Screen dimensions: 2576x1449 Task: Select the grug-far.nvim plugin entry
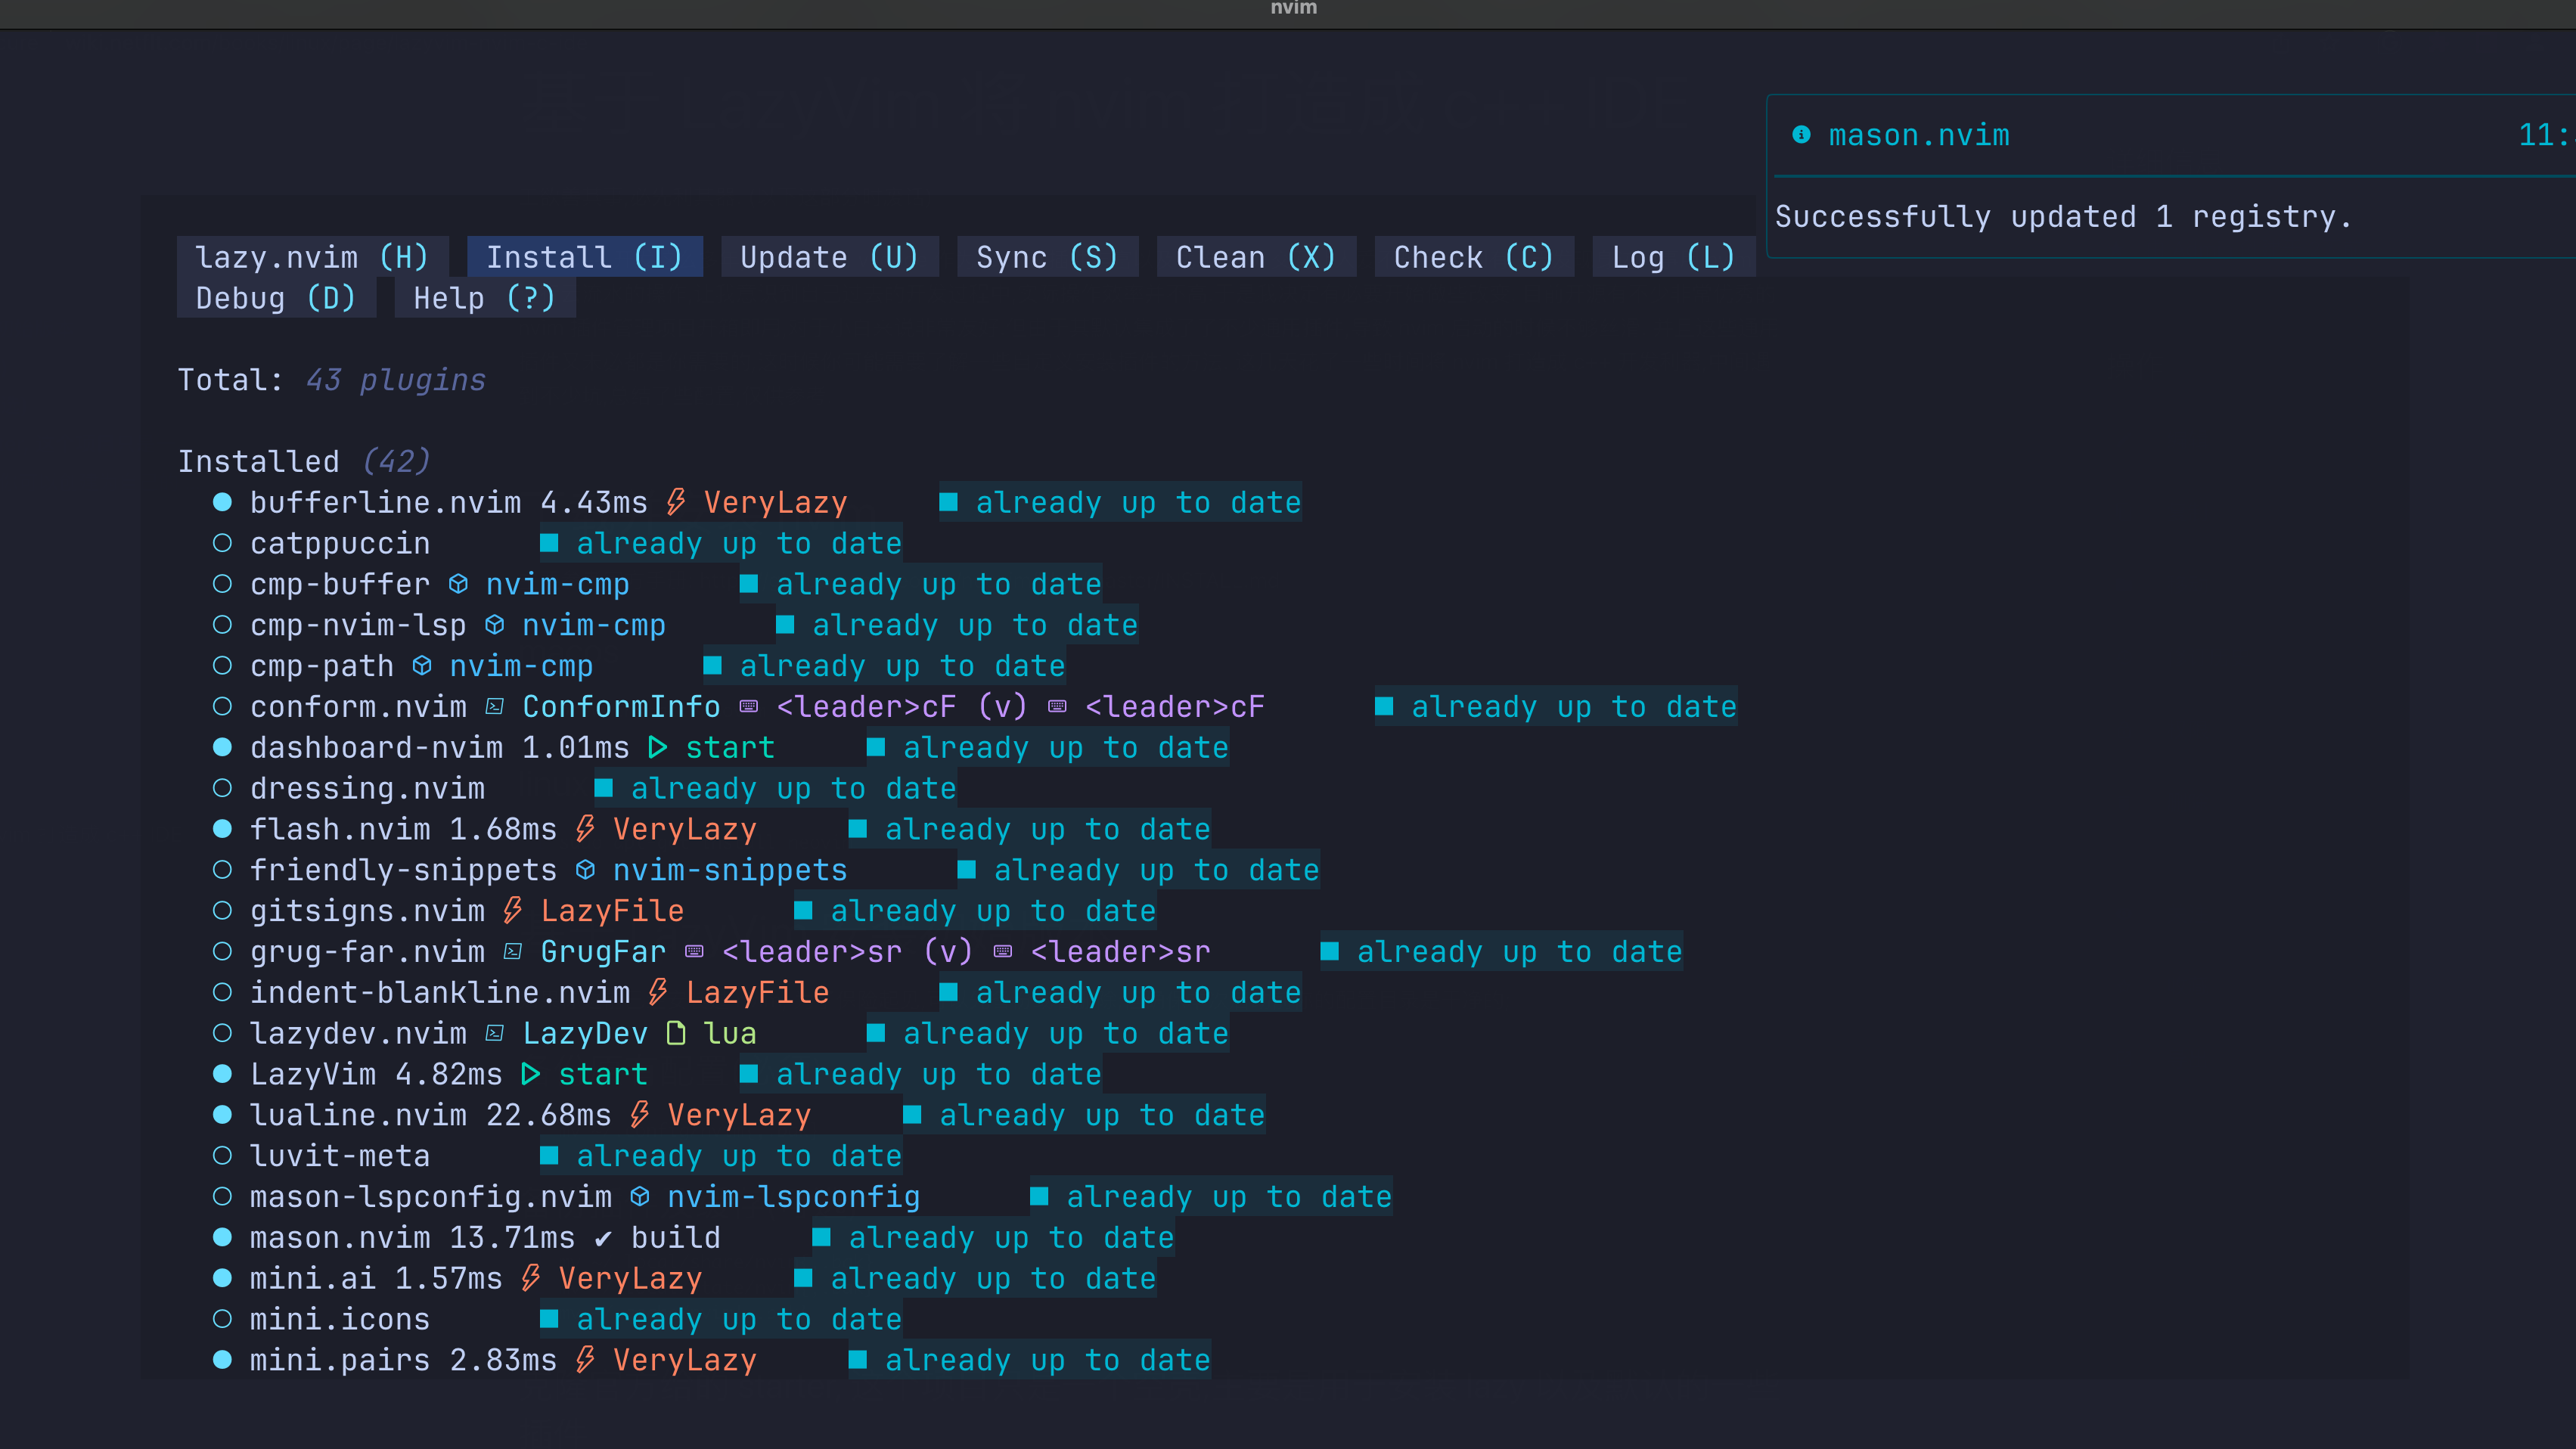(x=367, y=952)
